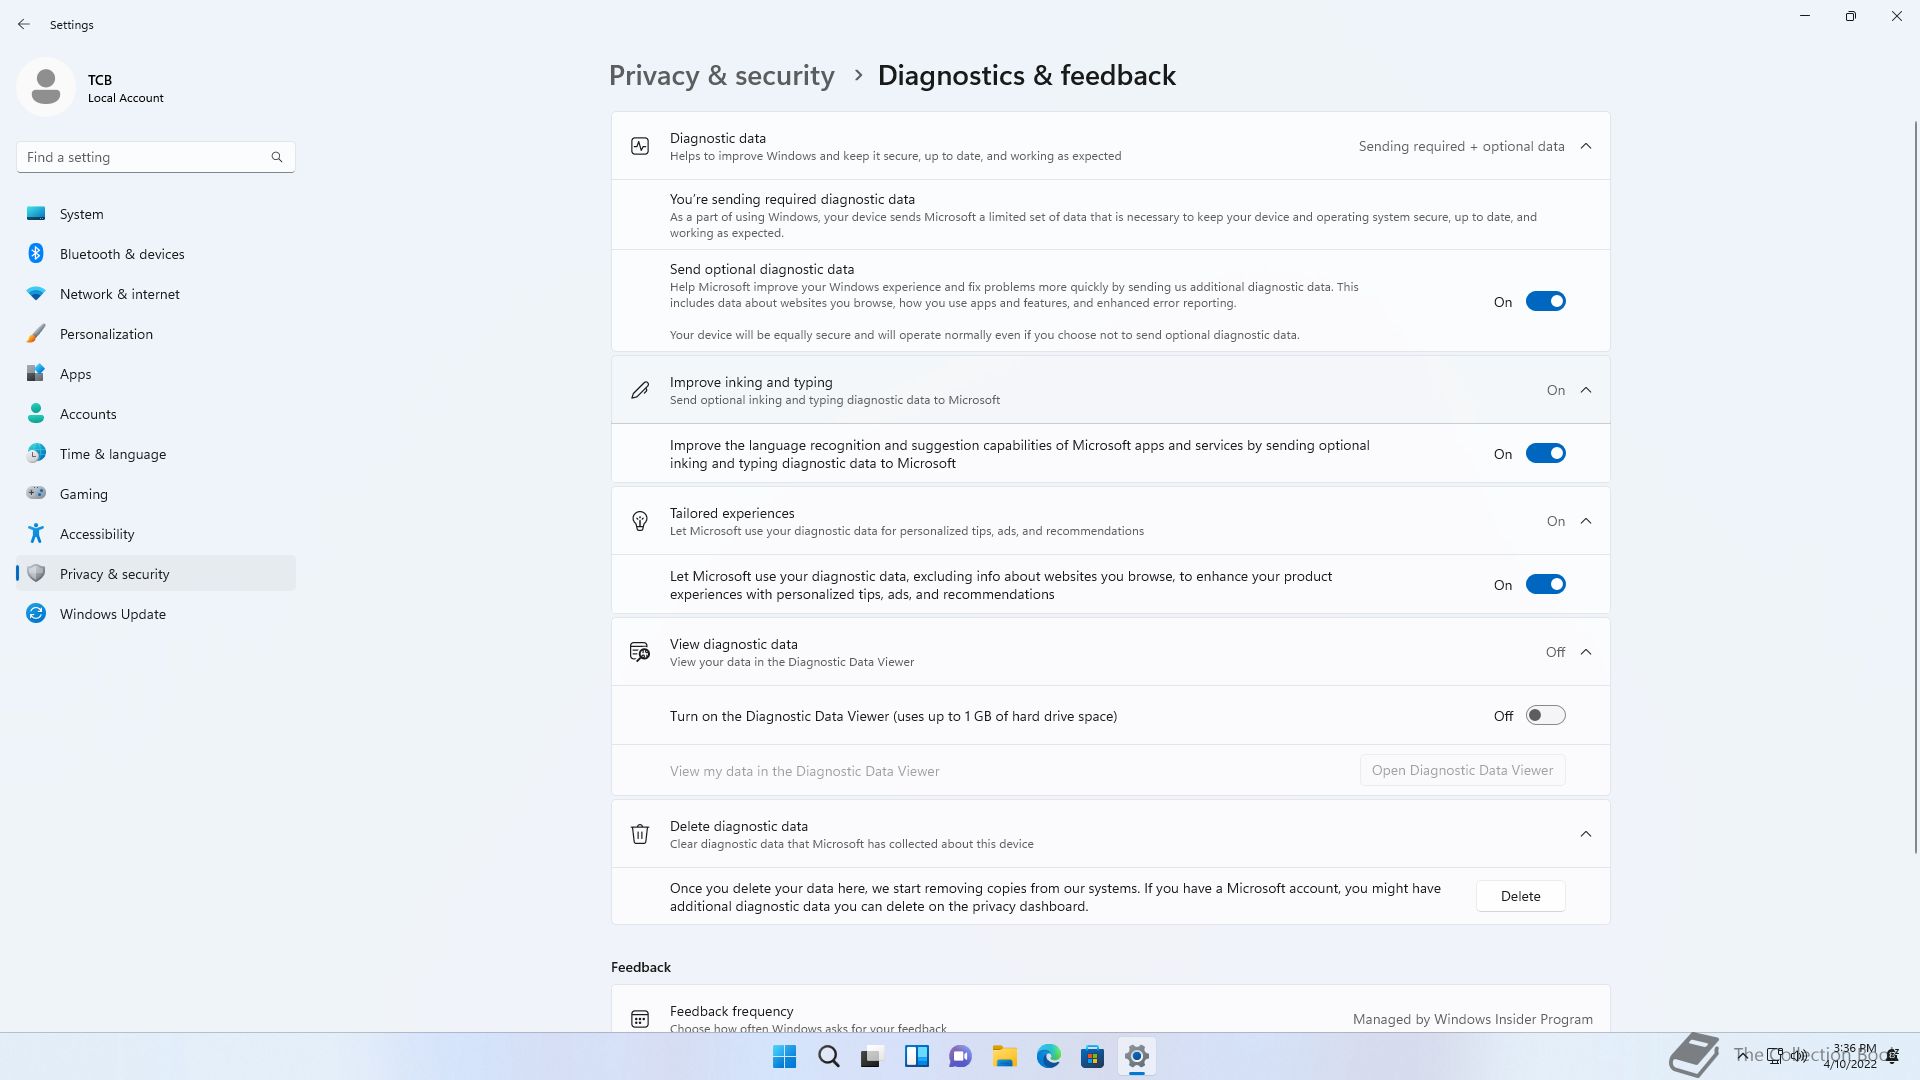Click the Delete diagnostic data button

click(1520, 896)
